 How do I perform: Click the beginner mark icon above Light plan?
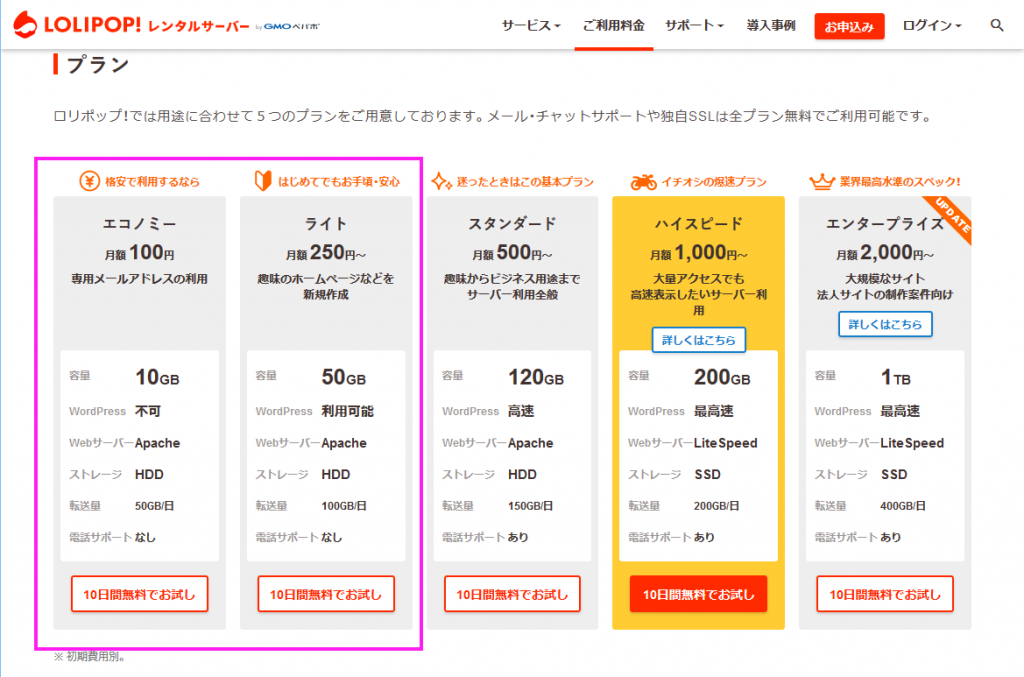click(x=260, y=182)
